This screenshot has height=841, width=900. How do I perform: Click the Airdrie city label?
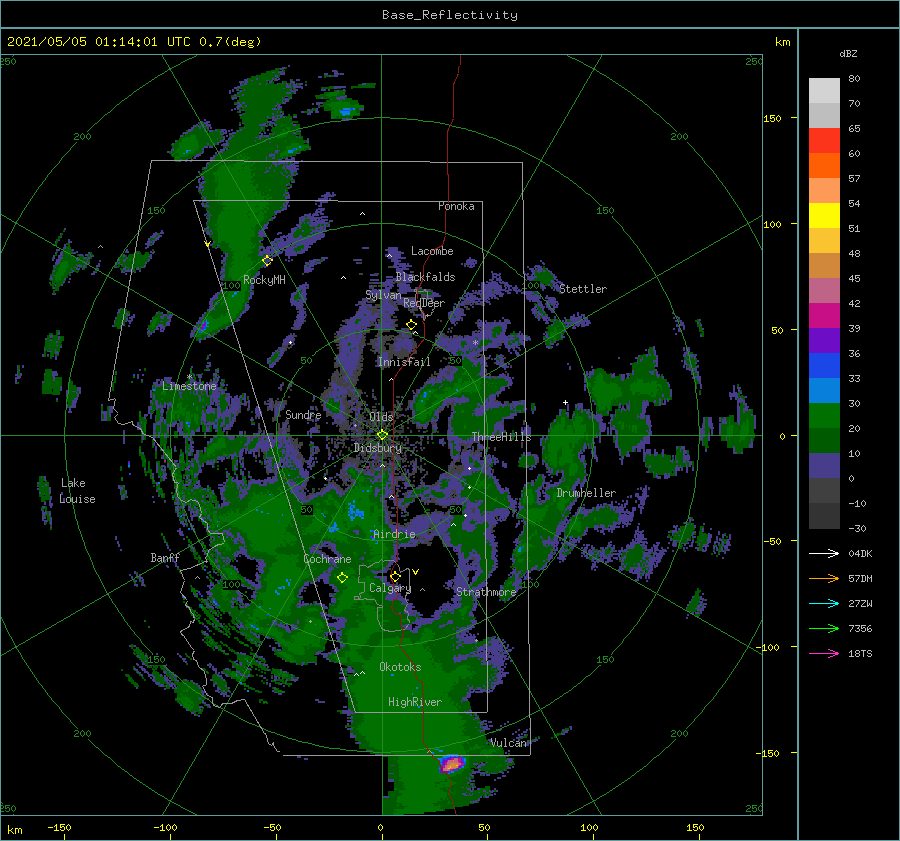click(x=394, y=534)
